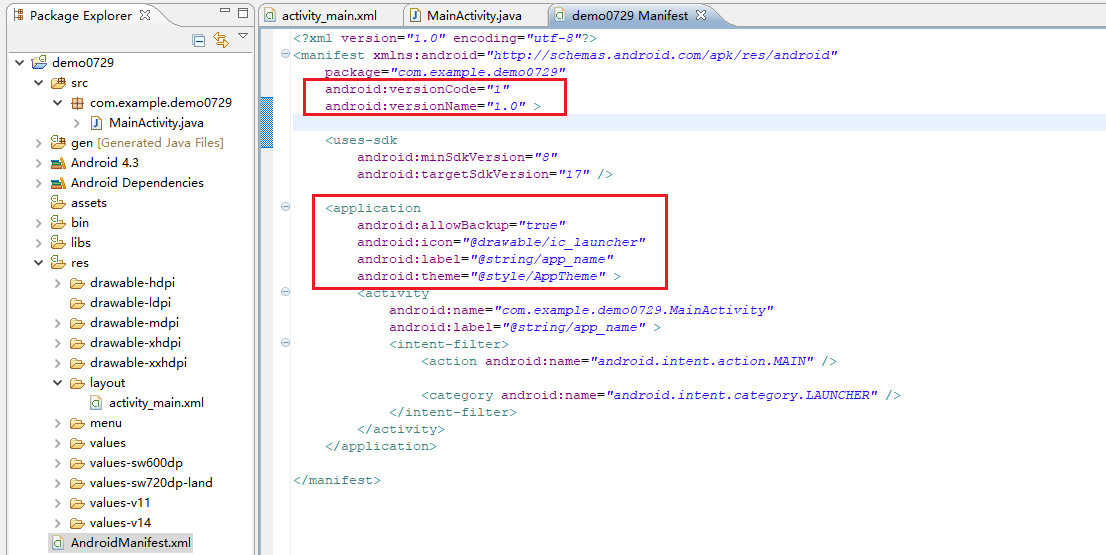1106x555 pixels.
Task: Expand the values-v14 folder arrow
Action: click(x=58, y=523)
